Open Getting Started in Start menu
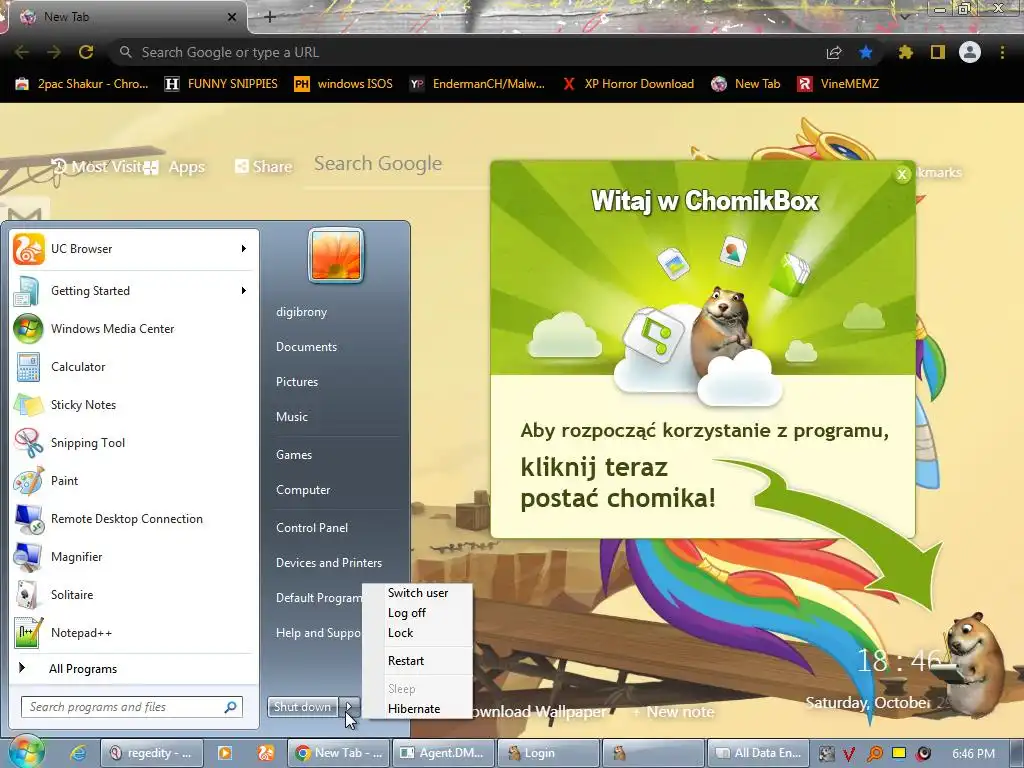The image size is (1024, 768). click(134, 291)
